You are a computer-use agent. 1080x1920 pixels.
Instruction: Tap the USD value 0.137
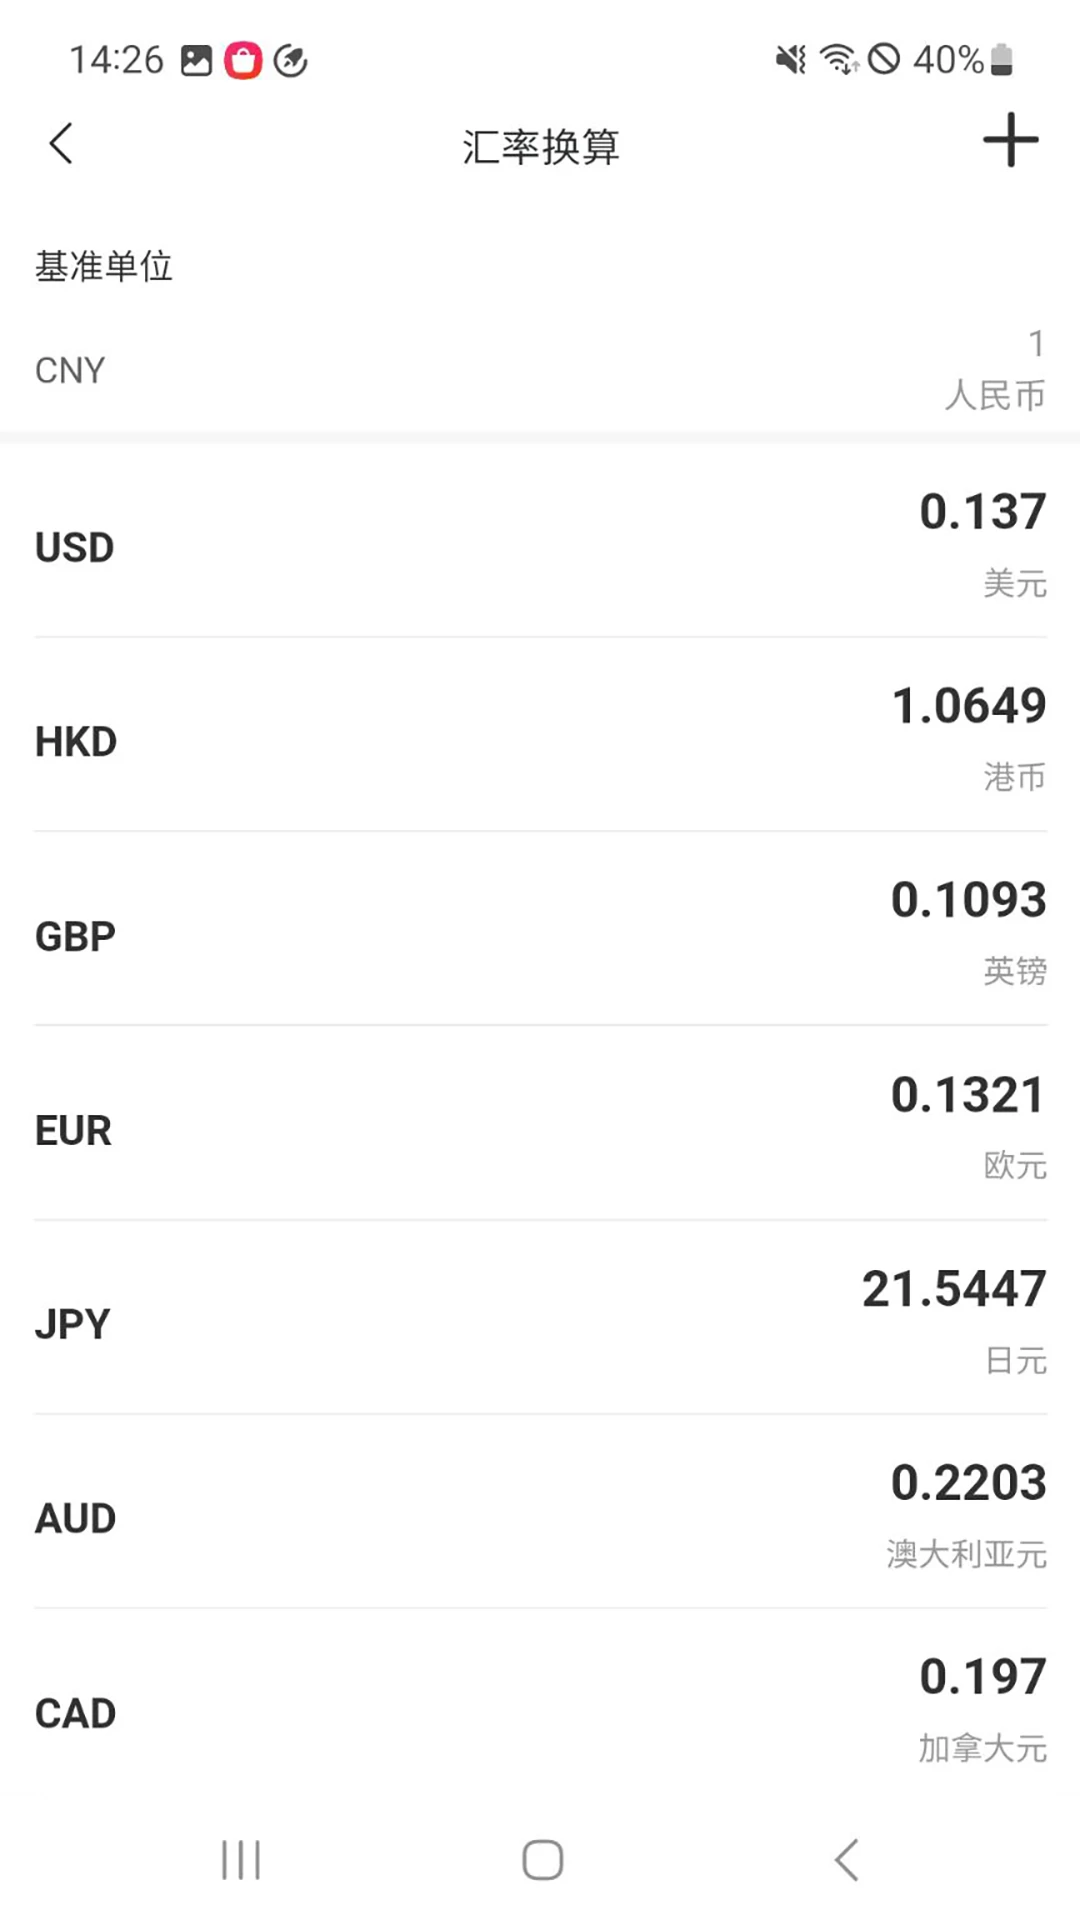[x=982, y=512]
